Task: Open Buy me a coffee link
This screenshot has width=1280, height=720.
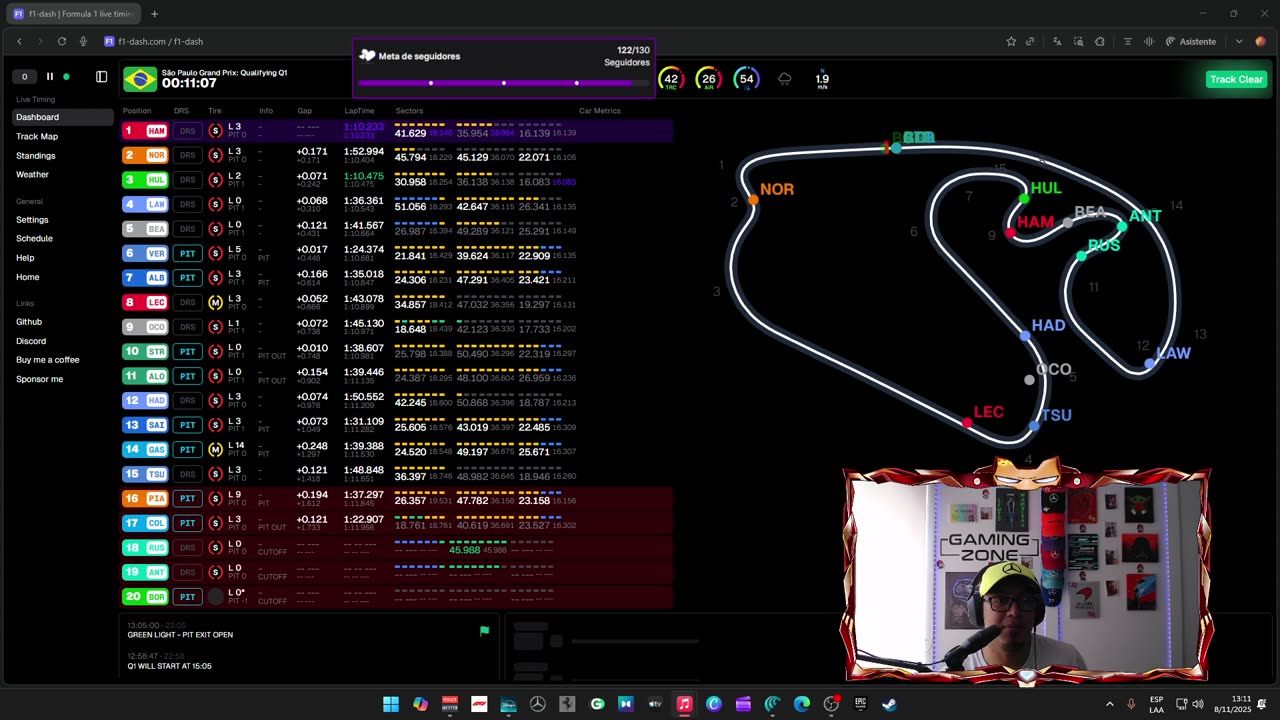Action: pyautogui.click(x=47, y=359)
